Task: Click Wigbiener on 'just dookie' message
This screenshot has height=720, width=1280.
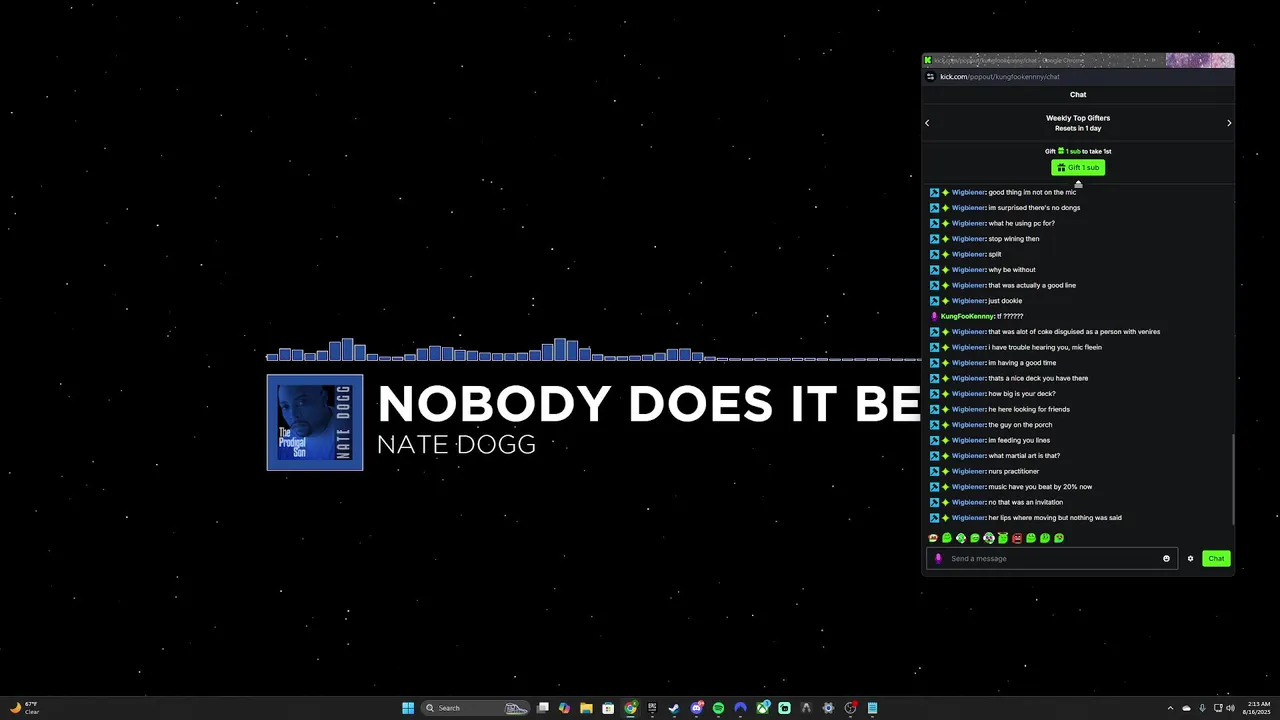Action: pos(968,301)
